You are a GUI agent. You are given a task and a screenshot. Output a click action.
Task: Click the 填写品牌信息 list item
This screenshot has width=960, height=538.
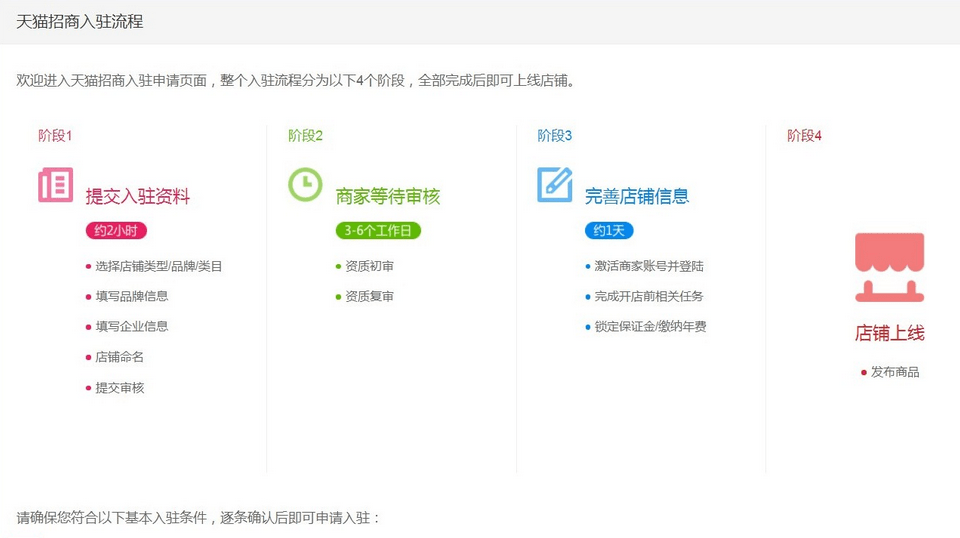pyautogui.click(x=127, y=296)
